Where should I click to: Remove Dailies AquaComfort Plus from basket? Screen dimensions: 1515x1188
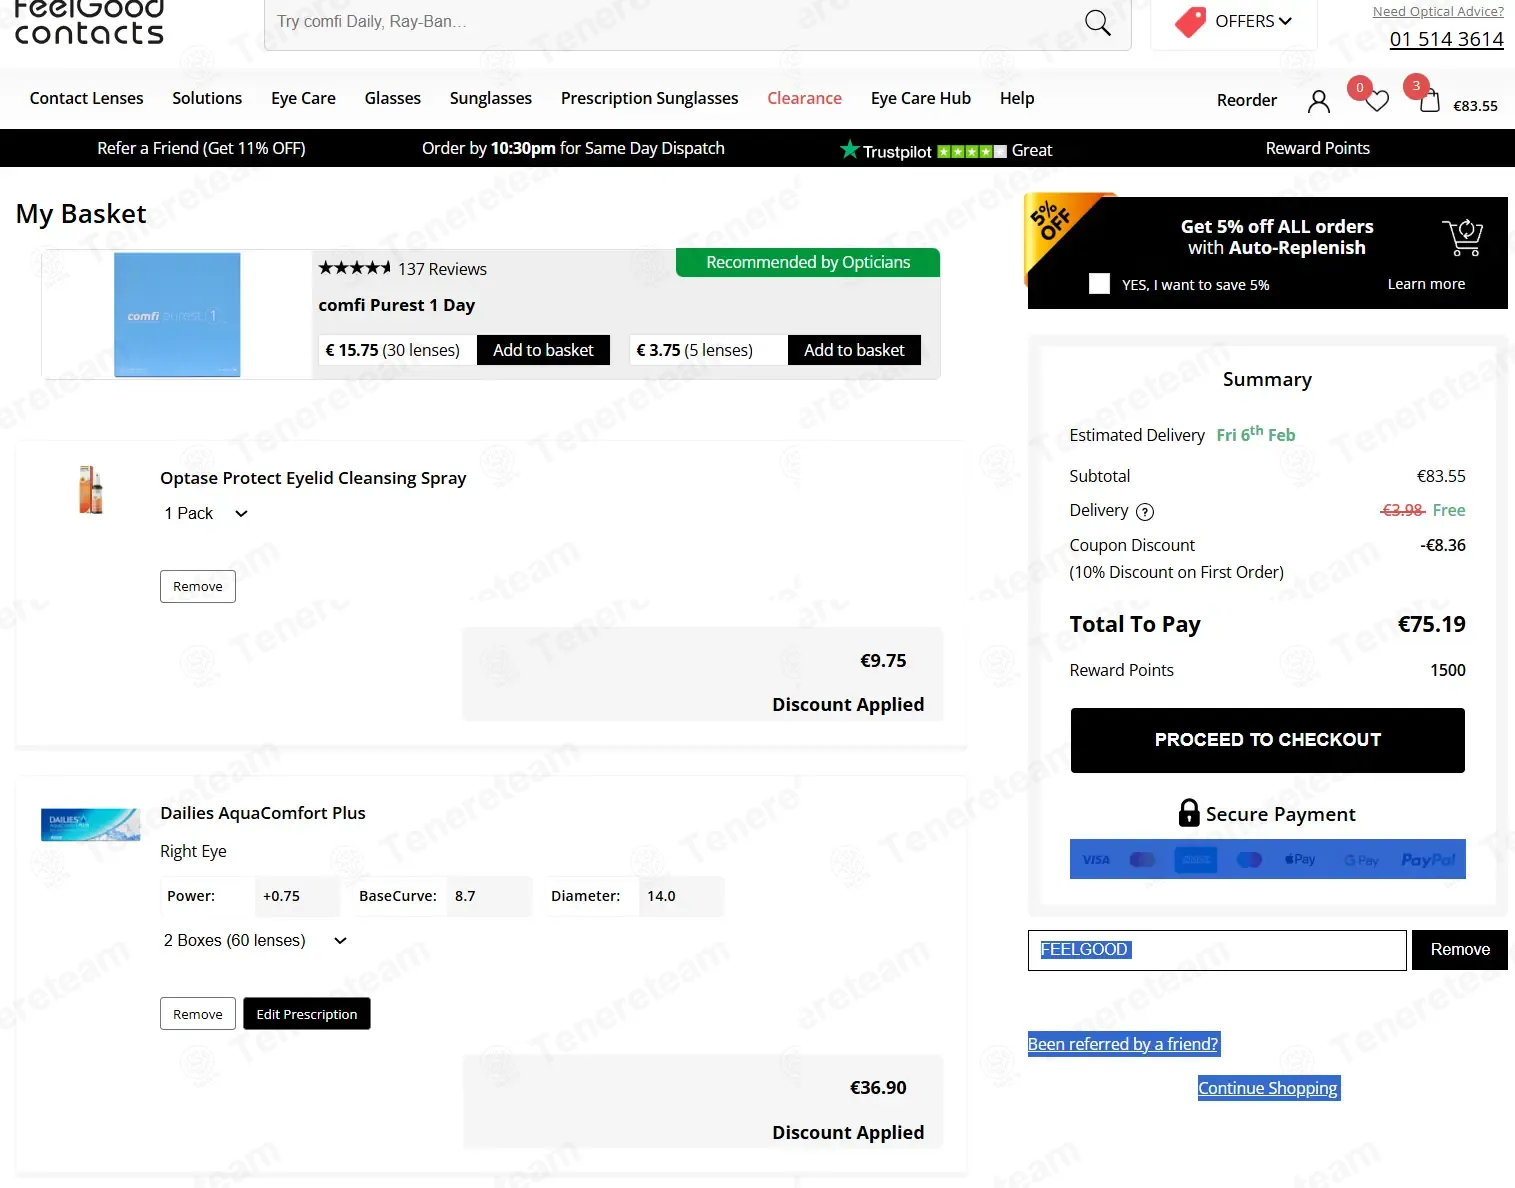(x=198, y=1014)
